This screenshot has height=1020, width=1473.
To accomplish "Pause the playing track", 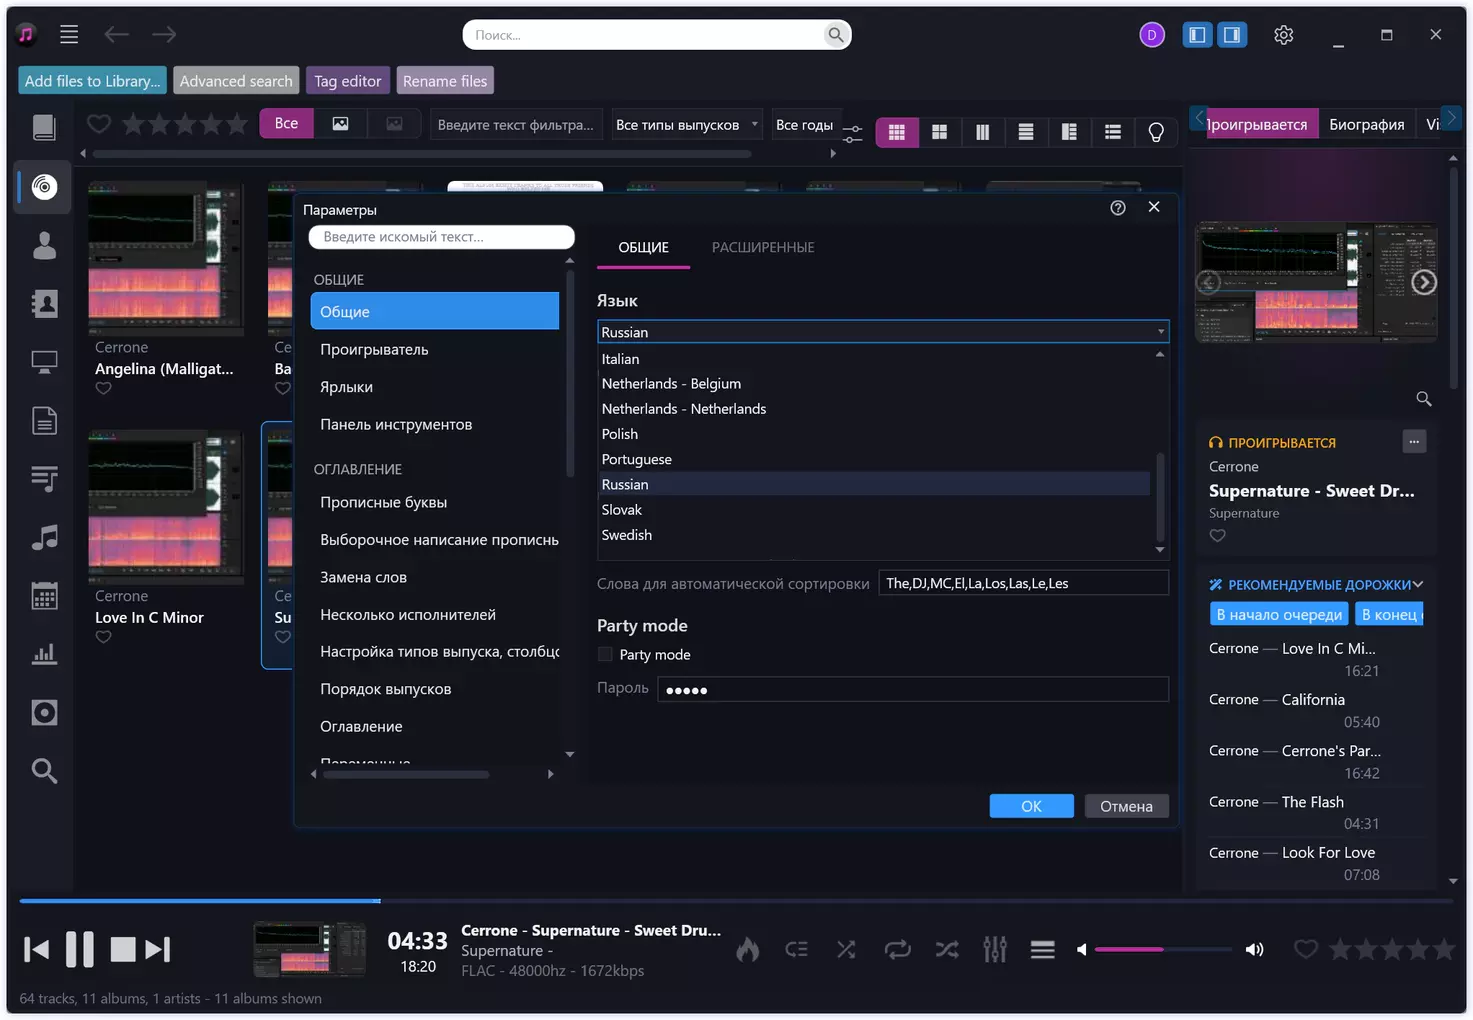I will tap(80, 949).
